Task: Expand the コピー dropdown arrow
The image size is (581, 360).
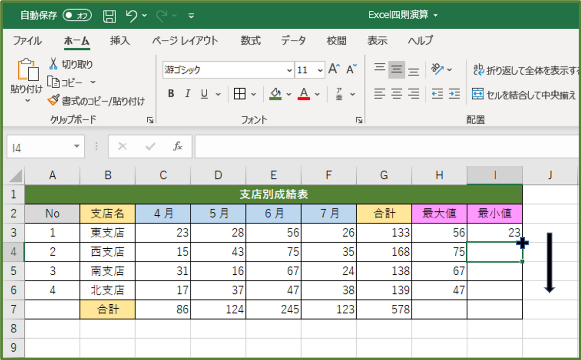Action: tap(93, 82)
